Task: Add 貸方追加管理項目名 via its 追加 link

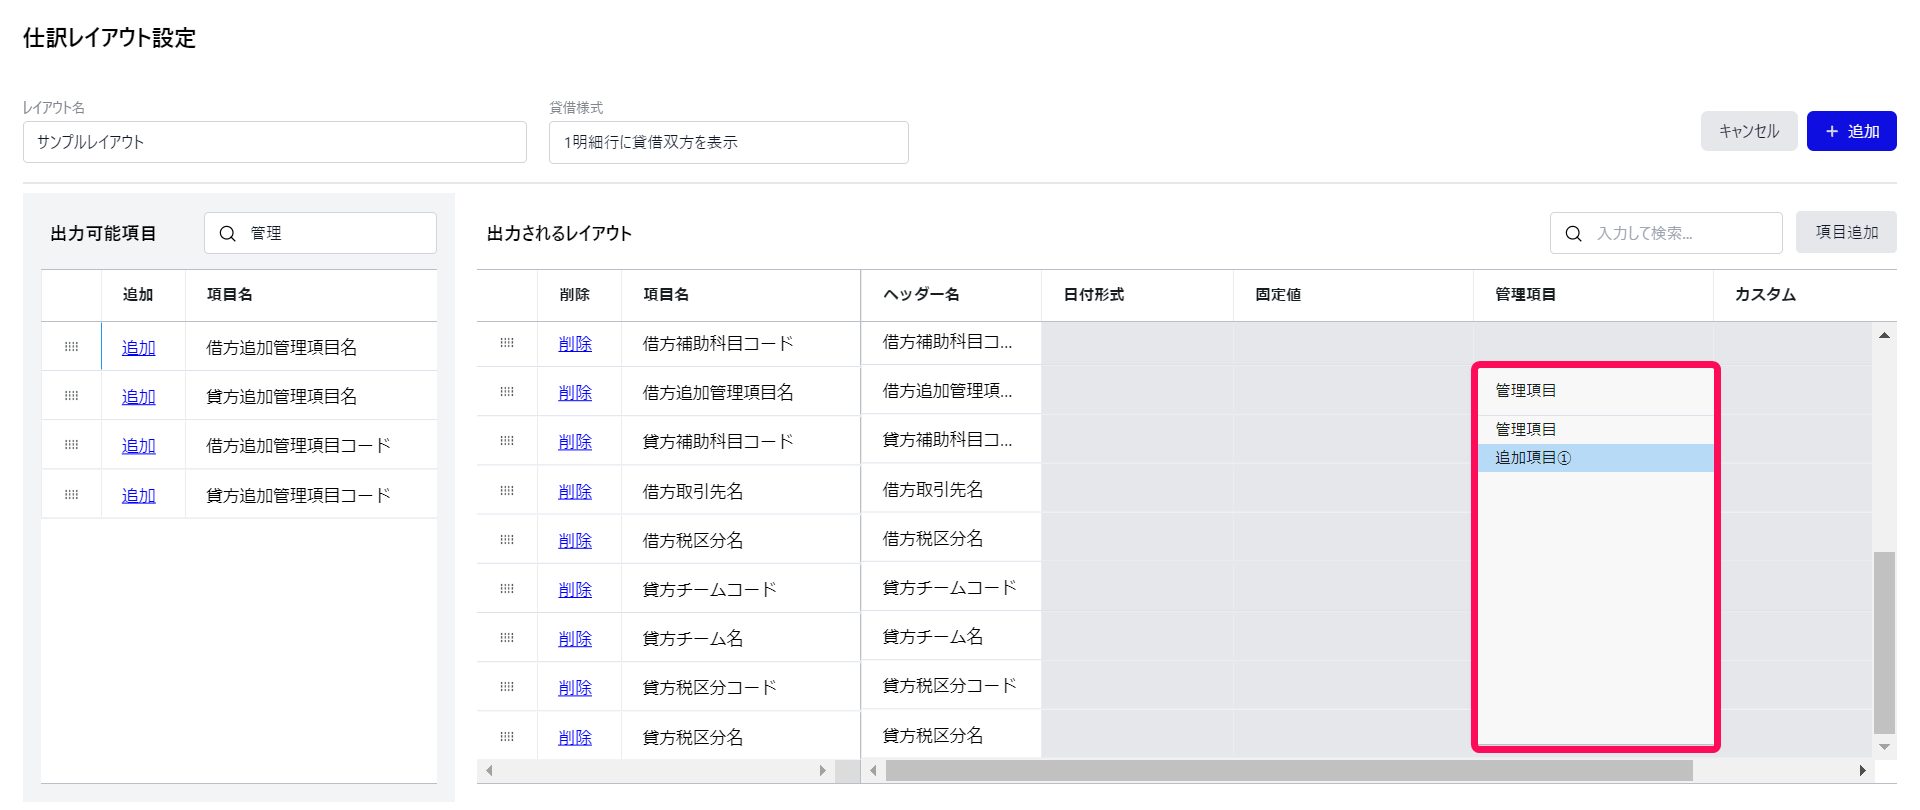Action: pyautogui.click(x=139, y=397)
